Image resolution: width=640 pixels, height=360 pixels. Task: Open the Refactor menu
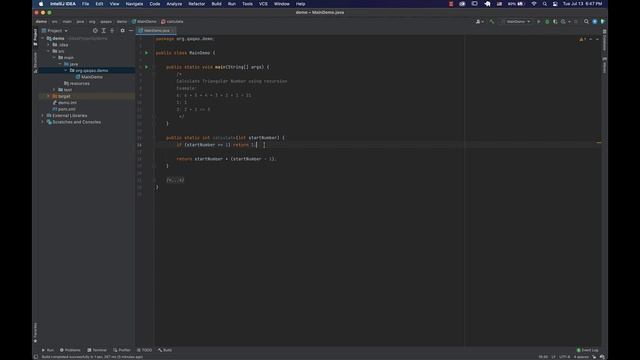[196, 4]
